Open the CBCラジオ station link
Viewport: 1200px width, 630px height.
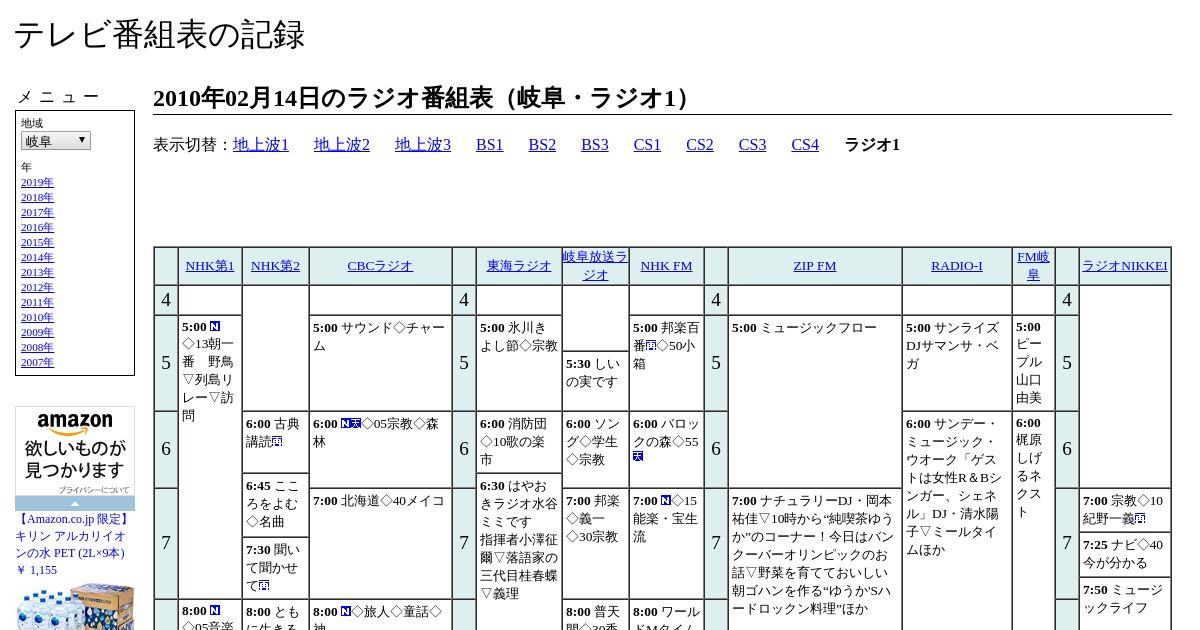pyautogui.click(x=380, y=266)
